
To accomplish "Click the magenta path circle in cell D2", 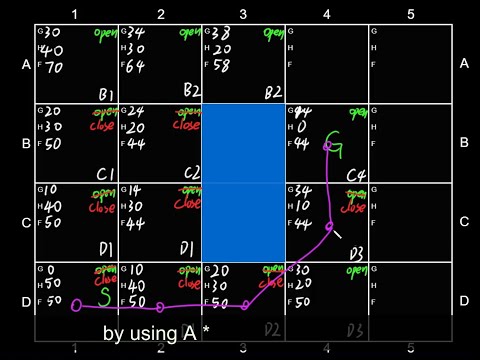I will pos(160,307).
